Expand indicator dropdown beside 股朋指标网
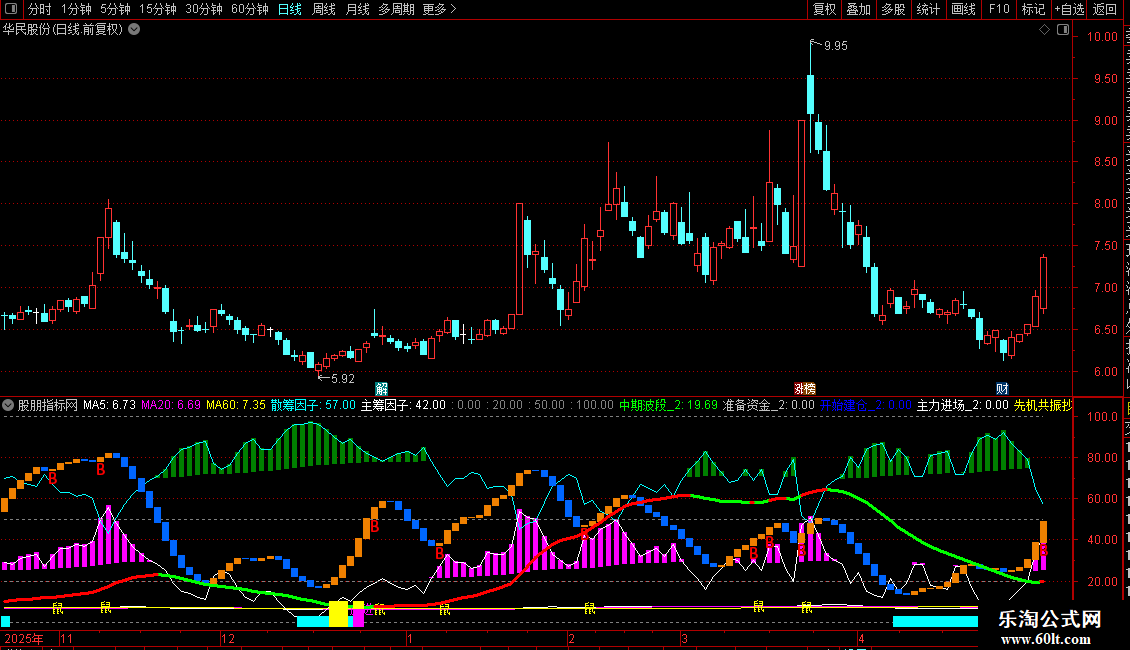 pyautogui.click(x=8, y=405)
